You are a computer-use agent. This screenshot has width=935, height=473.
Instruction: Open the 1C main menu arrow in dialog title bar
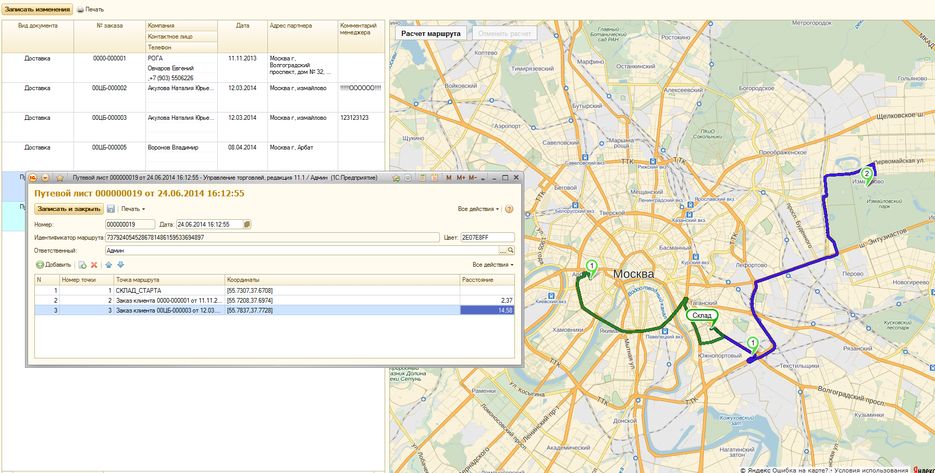pos(45,178)
